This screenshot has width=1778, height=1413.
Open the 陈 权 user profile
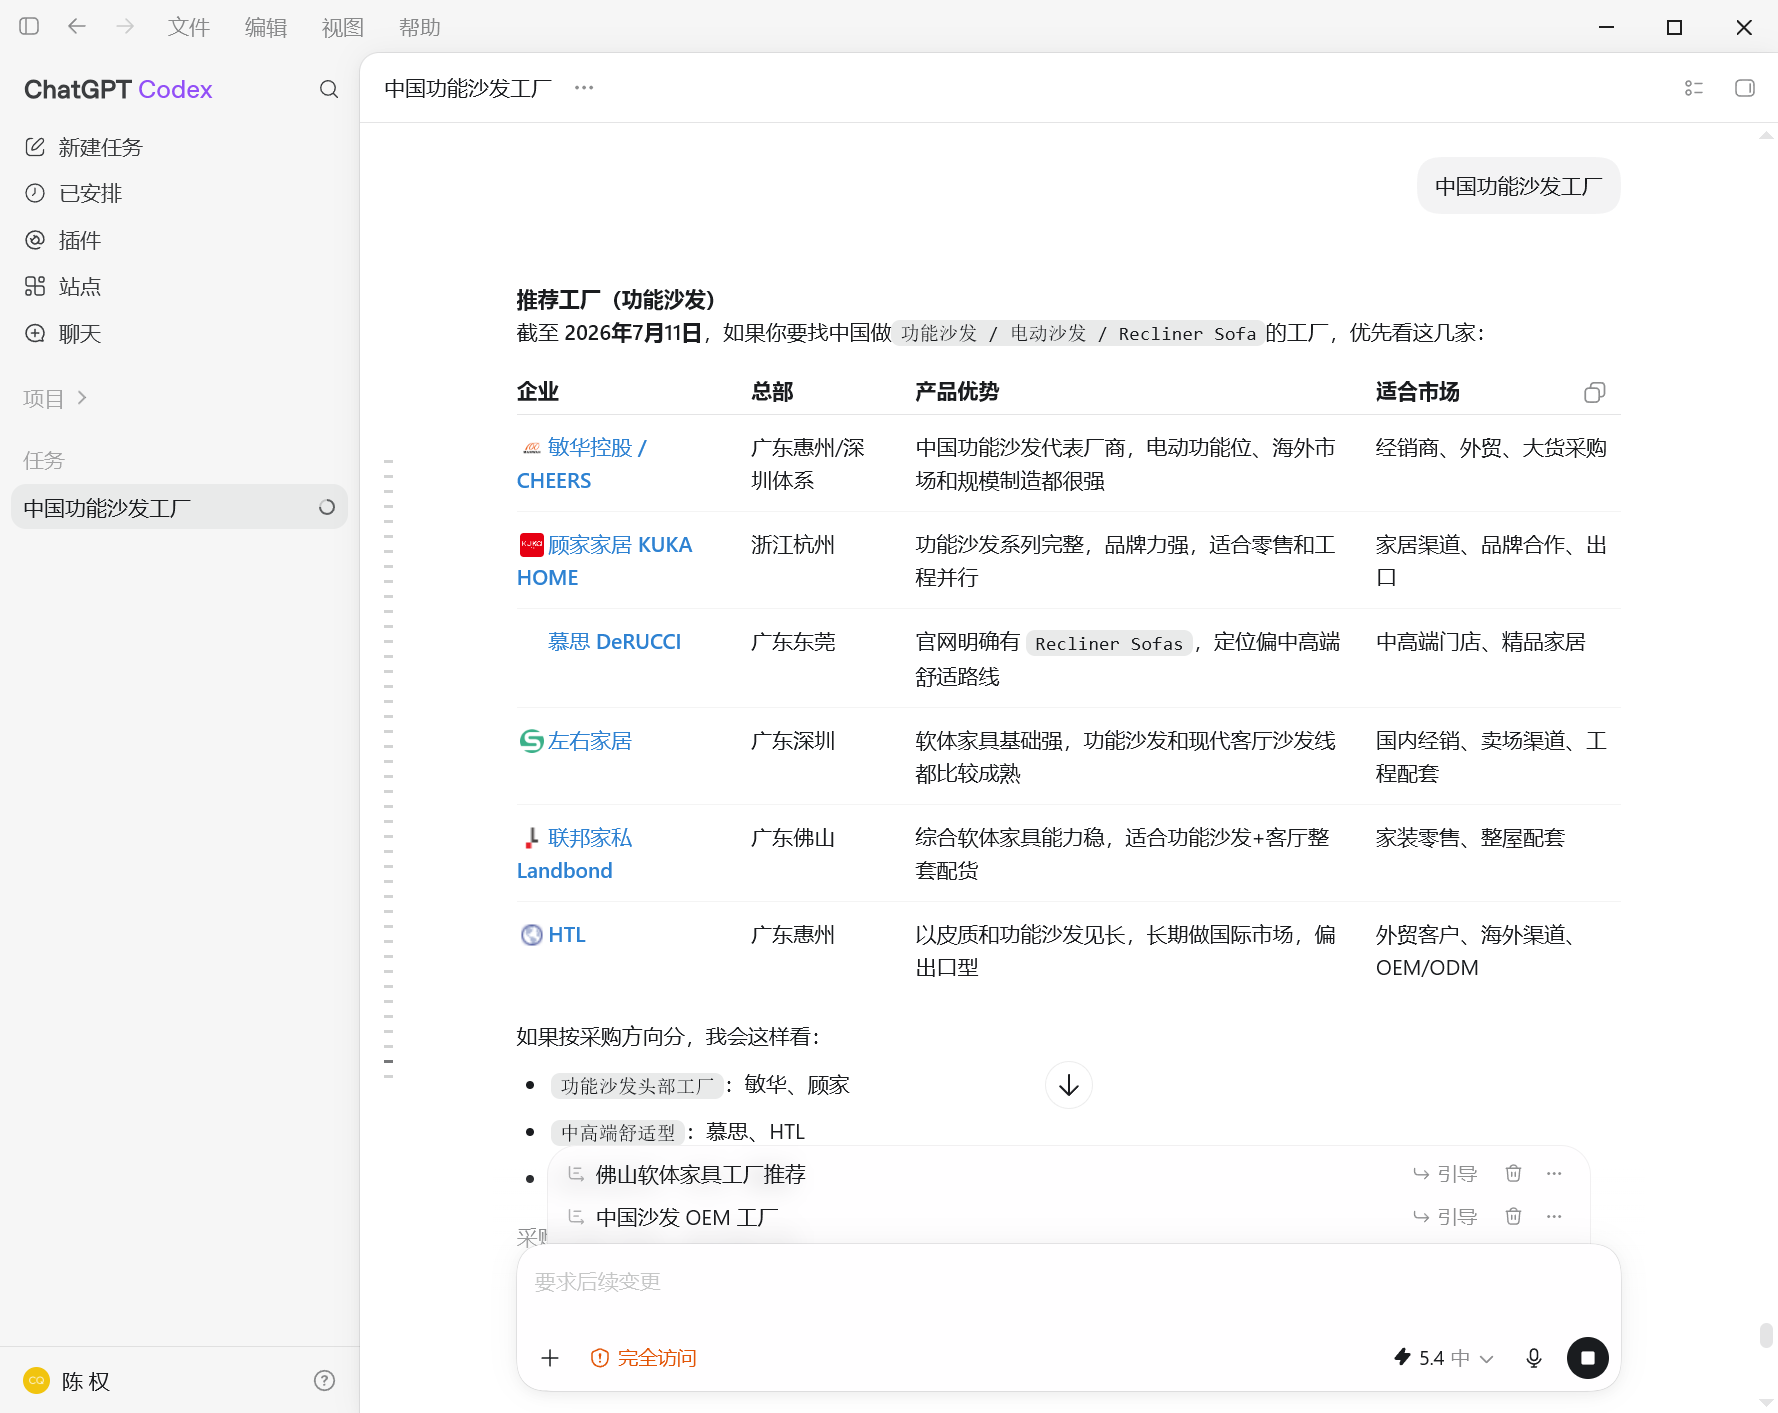coord(67,1381)
